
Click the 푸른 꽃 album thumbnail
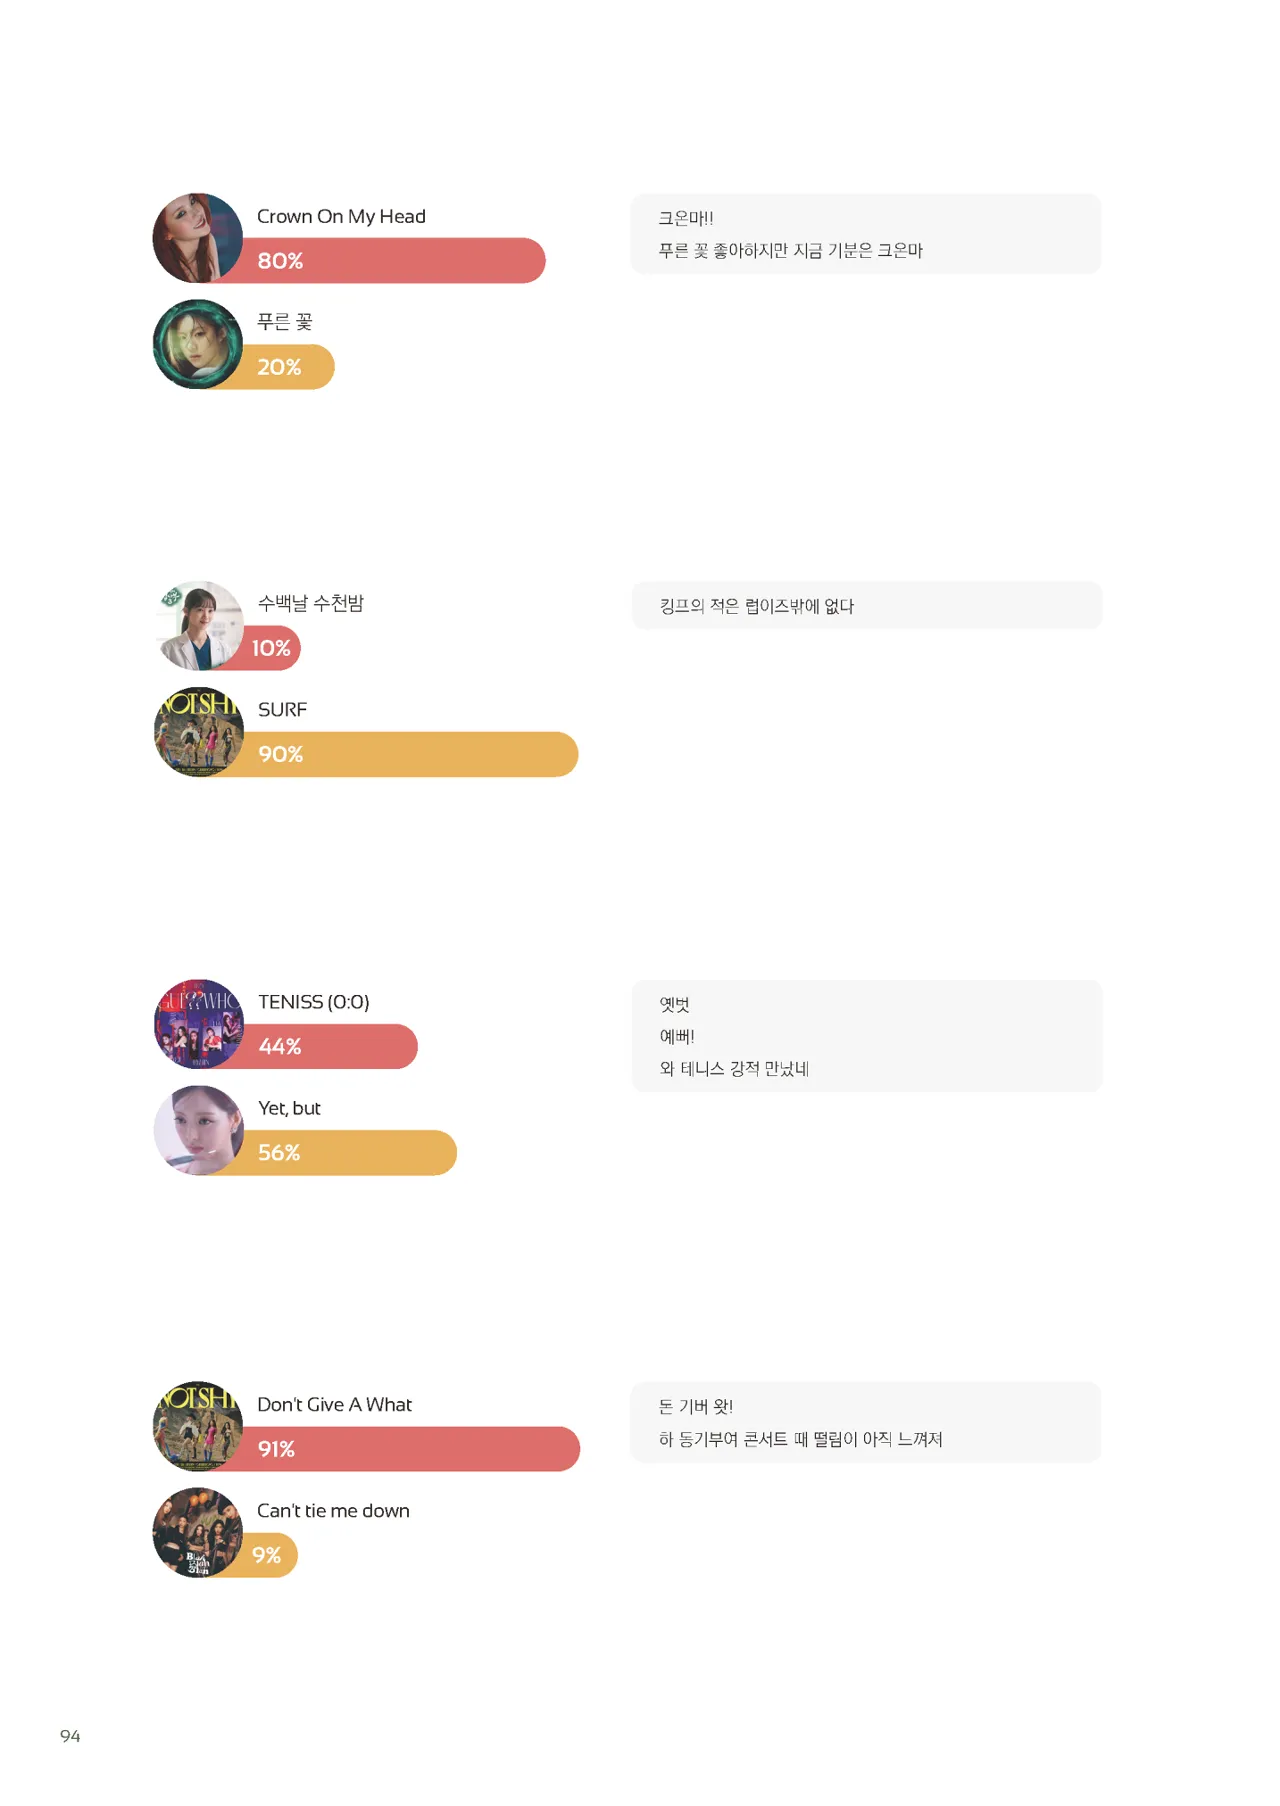198,344
